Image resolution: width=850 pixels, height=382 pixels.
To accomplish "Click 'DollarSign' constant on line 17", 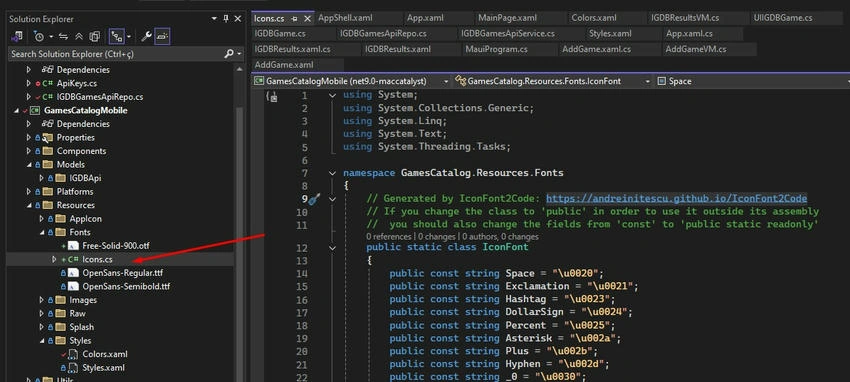I will point(534,312).
